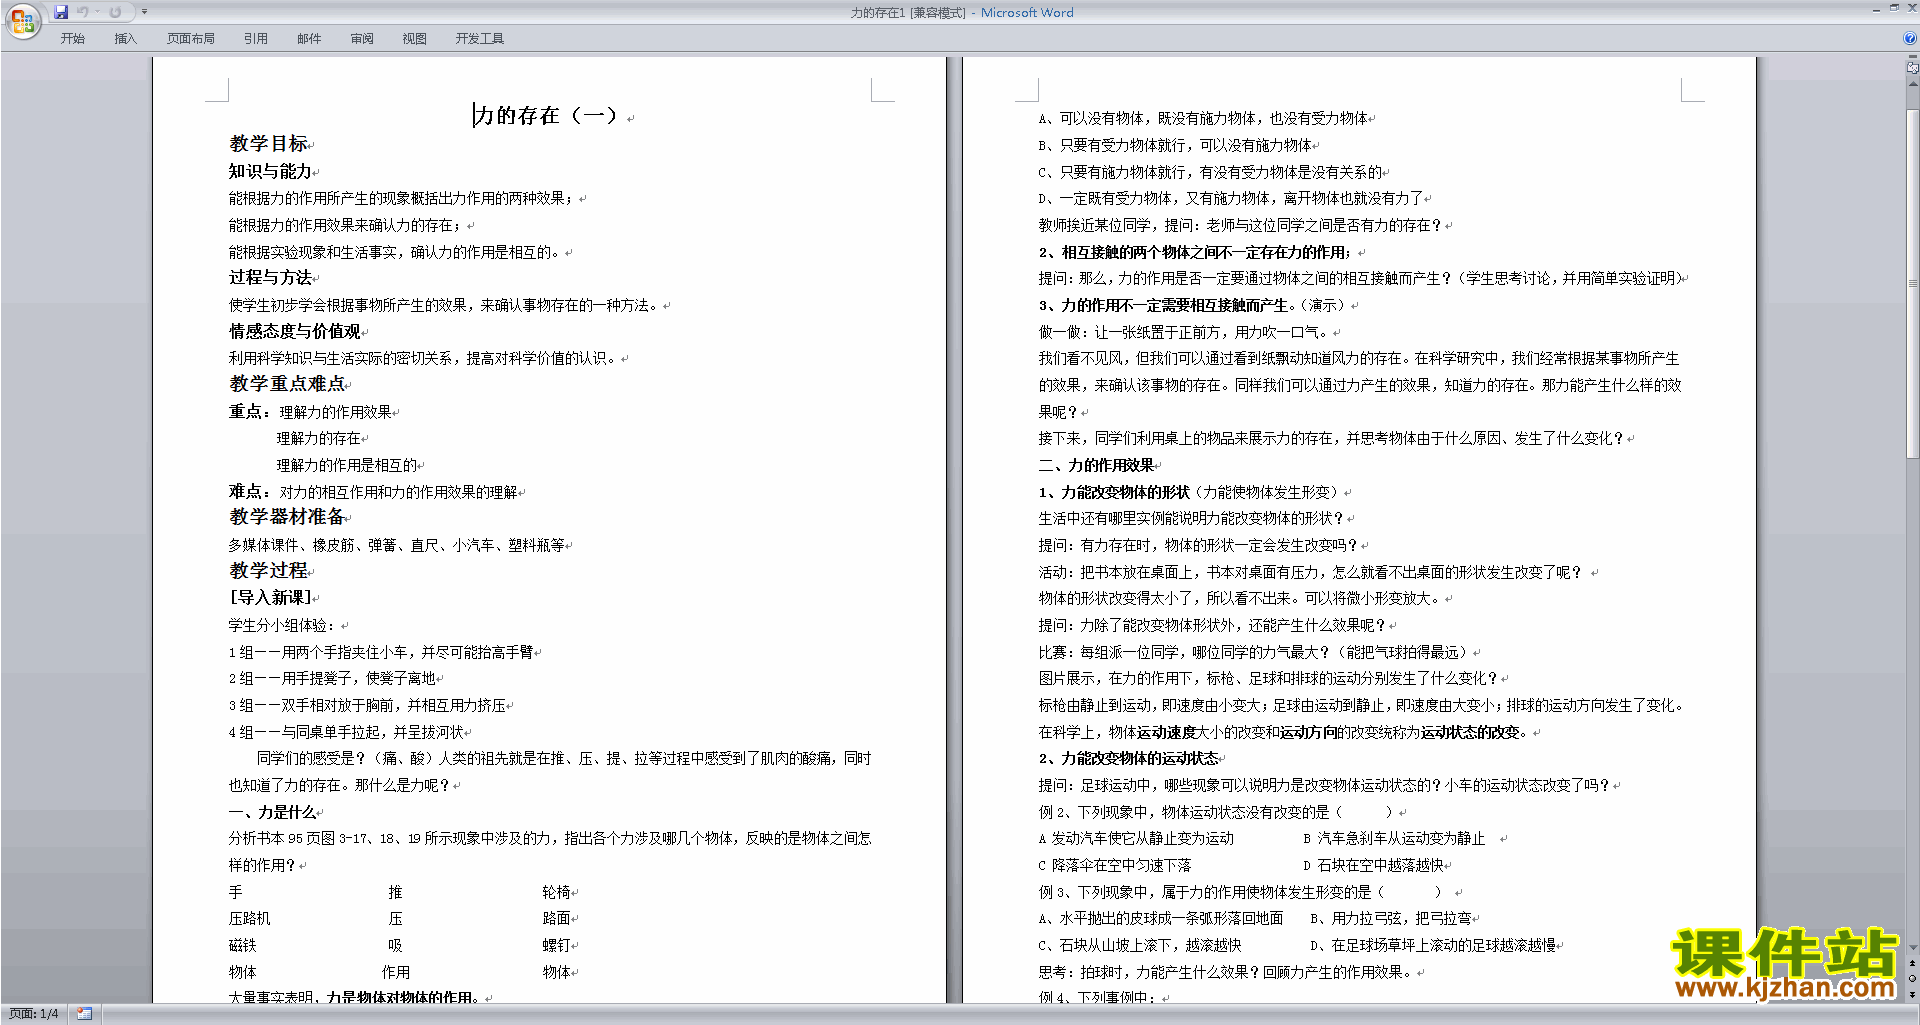Viewport: 1920px width, 1025px height.
Task: Click the line 难点：对力的相互作用
Action: coord(373,492)
